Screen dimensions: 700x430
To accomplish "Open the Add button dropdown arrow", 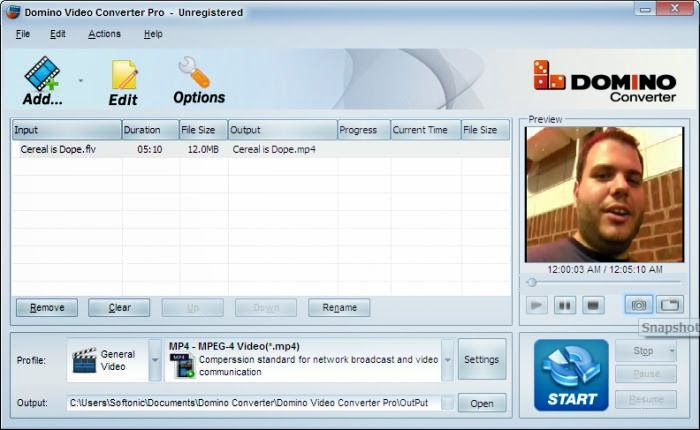I will 81,81.
